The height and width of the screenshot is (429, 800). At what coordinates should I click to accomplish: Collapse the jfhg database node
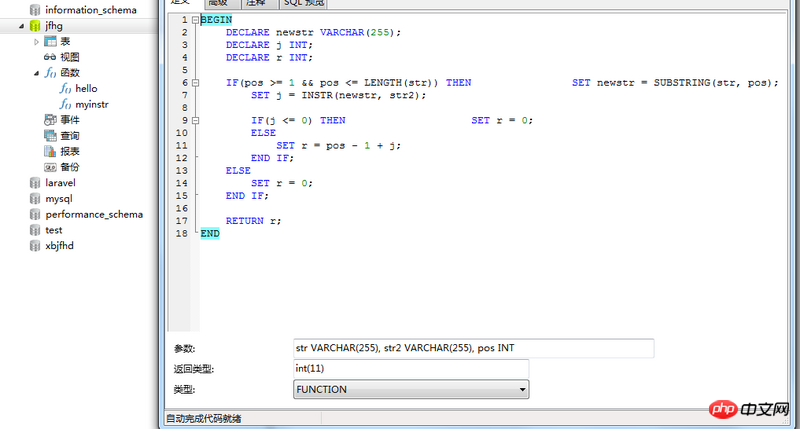pos(22,25)
